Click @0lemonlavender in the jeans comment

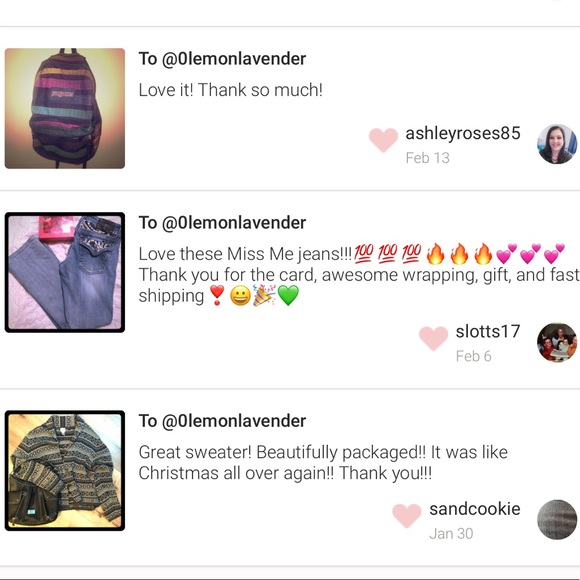click(234, 223)
